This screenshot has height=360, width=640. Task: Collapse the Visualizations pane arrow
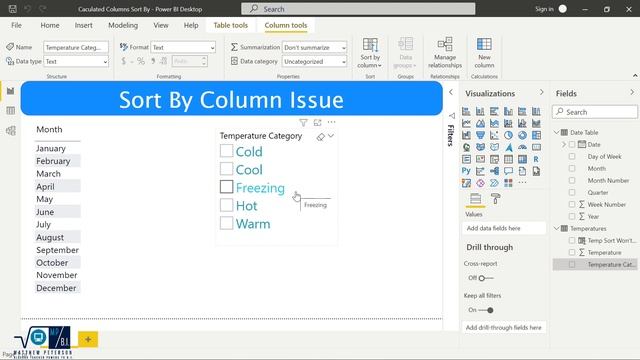pyautogui.click(x=542, y=92)
